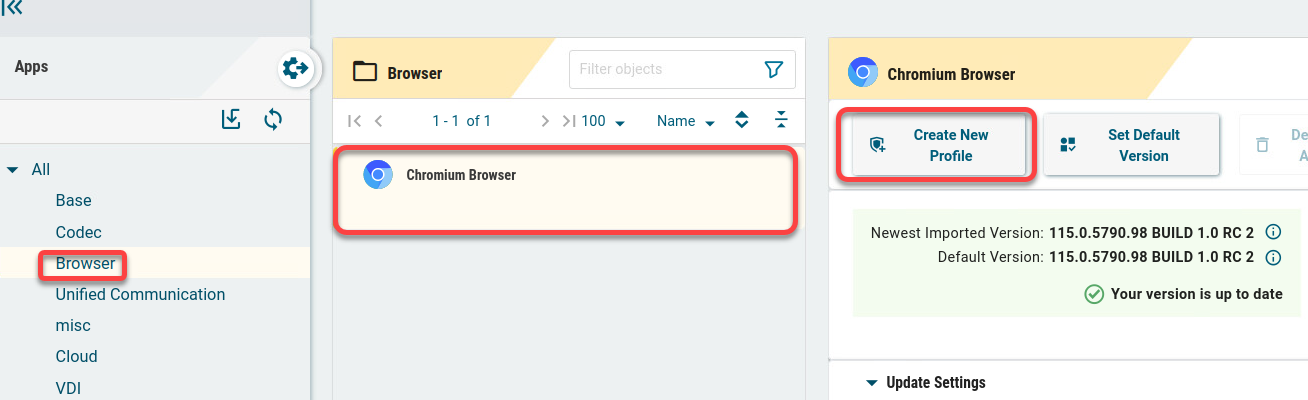Open the page size 100 dropdown
This screenshot has height=400, width=1308.
point(602,121)
